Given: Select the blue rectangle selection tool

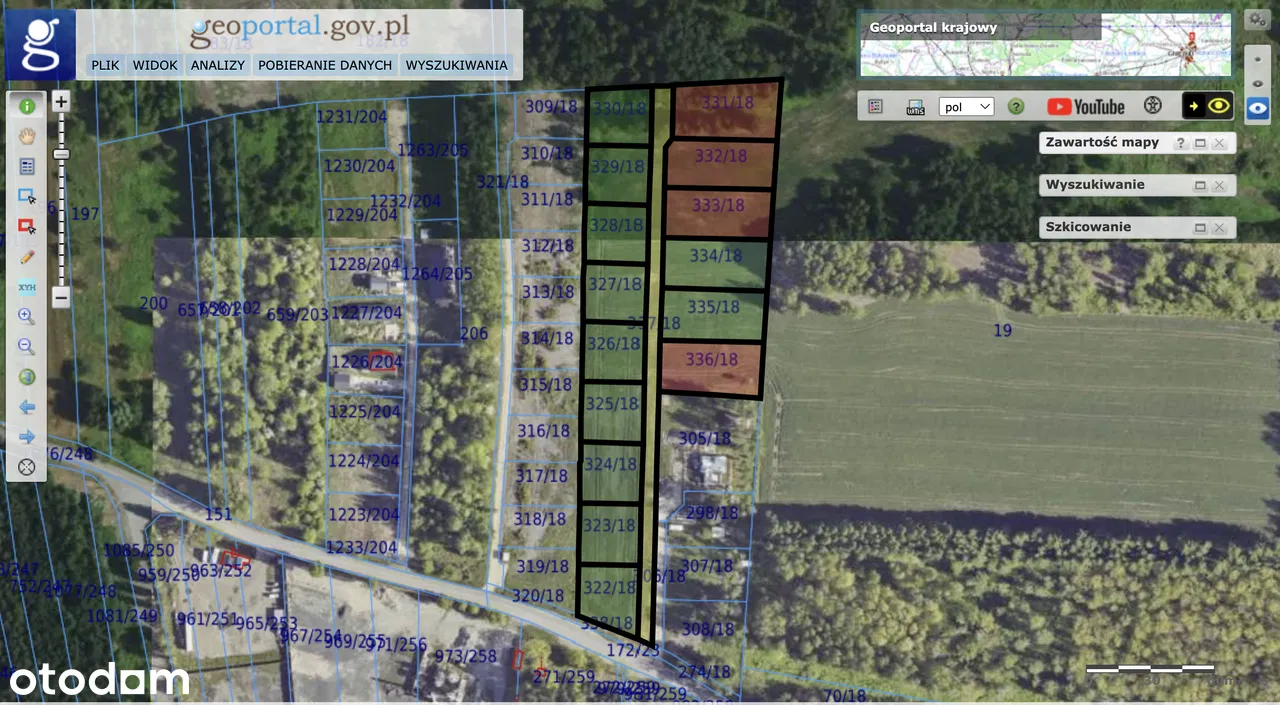Looking at the screenshot, I should [27, 196].
